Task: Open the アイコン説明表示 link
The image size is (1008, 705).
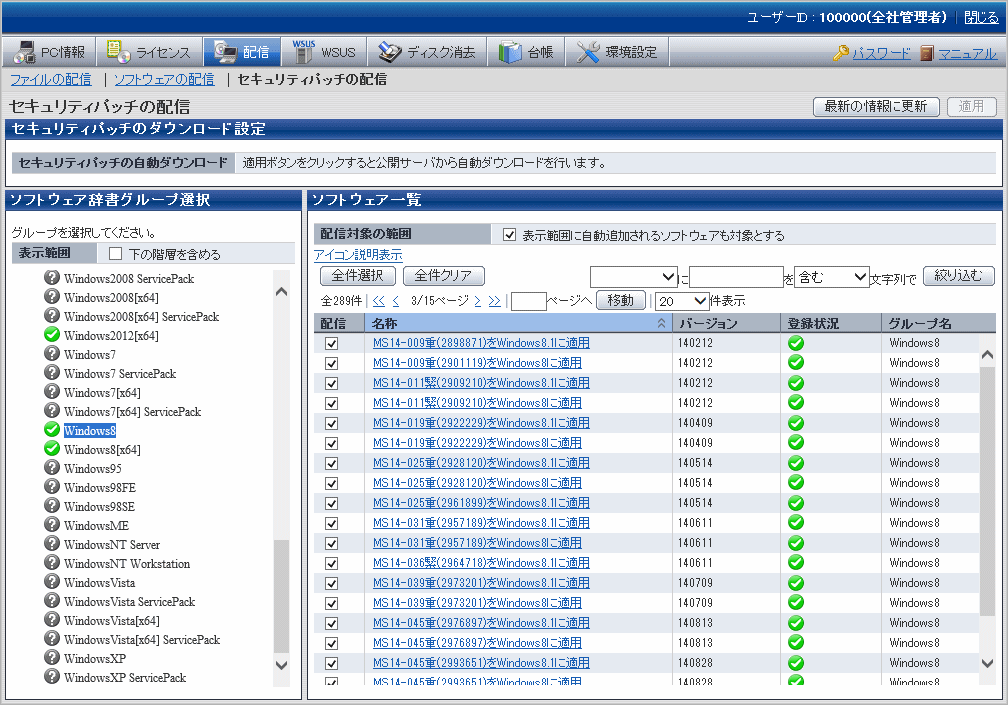Action: coord(358,255)
